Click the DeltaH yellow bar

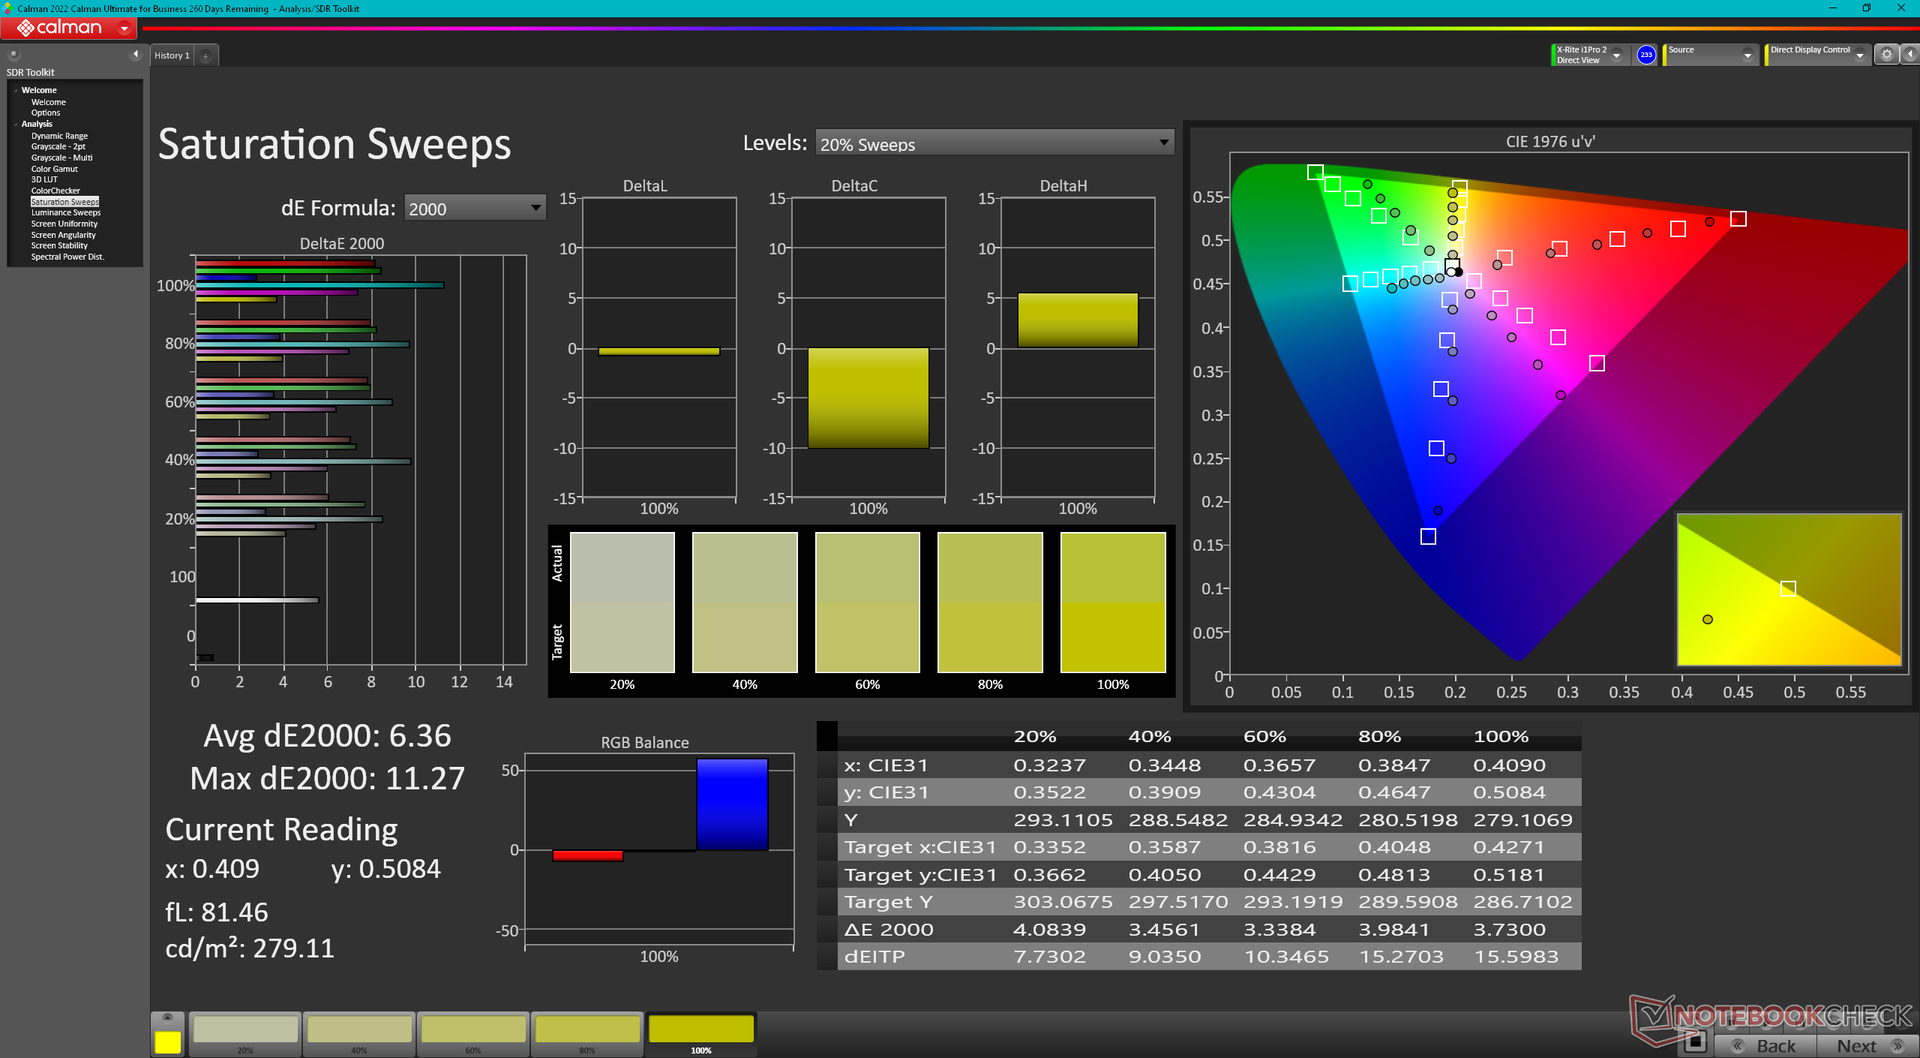tap(1078, 320)
